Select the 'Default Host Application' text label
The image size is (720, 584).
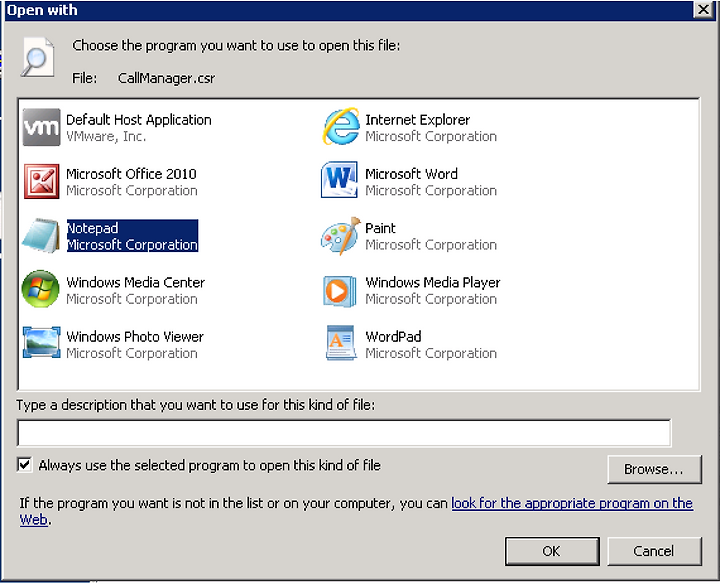point(139,120)
